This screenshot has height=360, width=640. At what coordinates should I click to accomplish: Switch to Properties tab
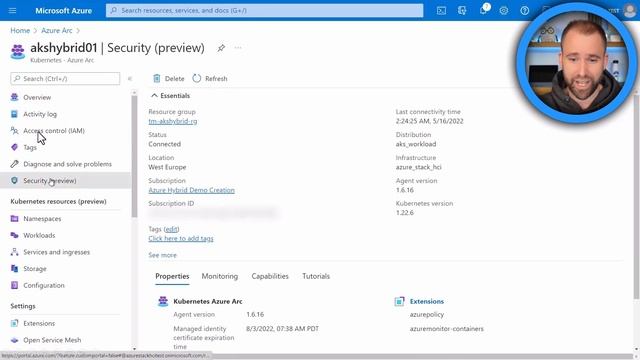[x=172, y=276]
